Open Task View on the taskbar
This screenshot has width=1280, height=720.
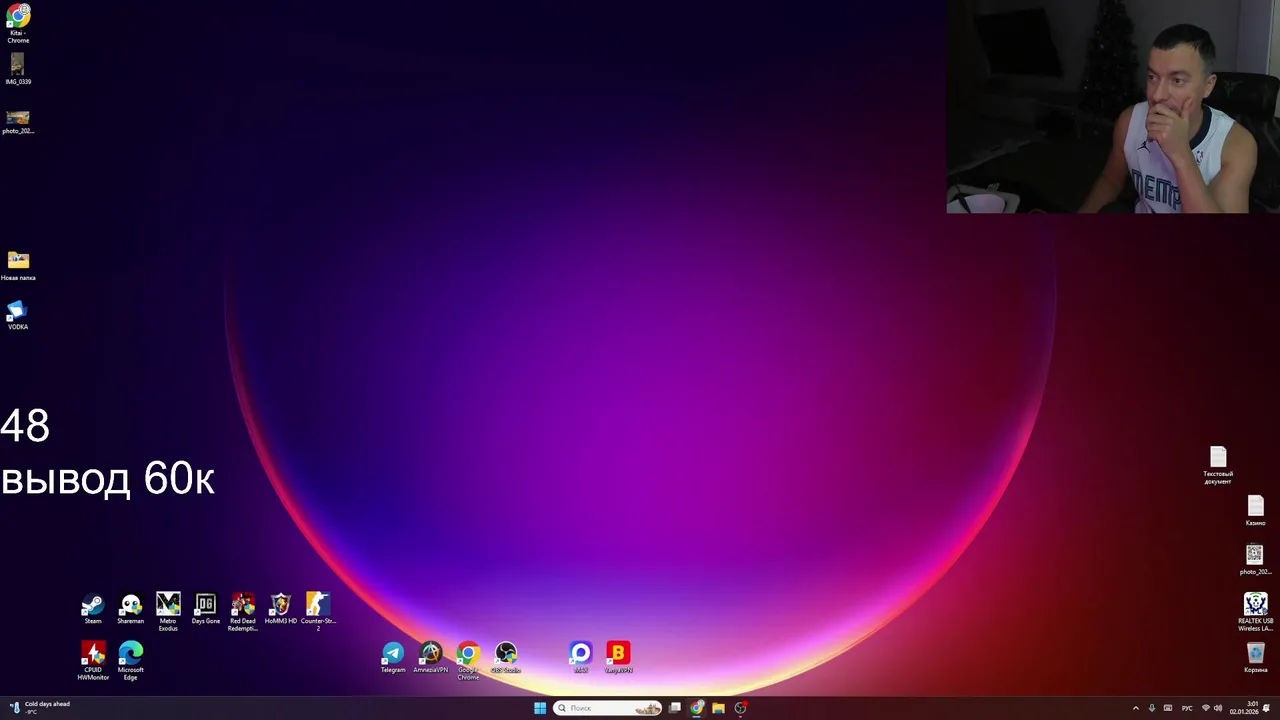pos(675,708)
